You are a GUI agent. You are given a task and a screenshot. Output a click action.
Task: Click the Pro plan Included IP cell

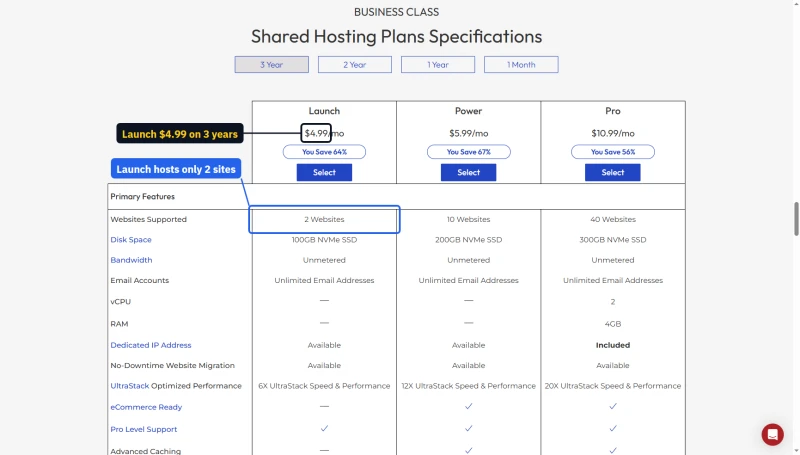[x=613, y=345]
